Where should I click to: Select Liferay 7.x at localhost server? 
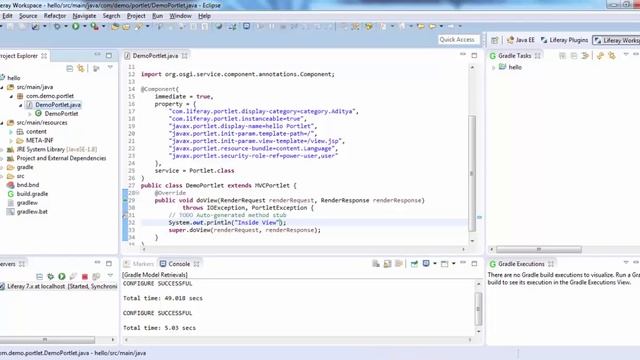[58, 287]
